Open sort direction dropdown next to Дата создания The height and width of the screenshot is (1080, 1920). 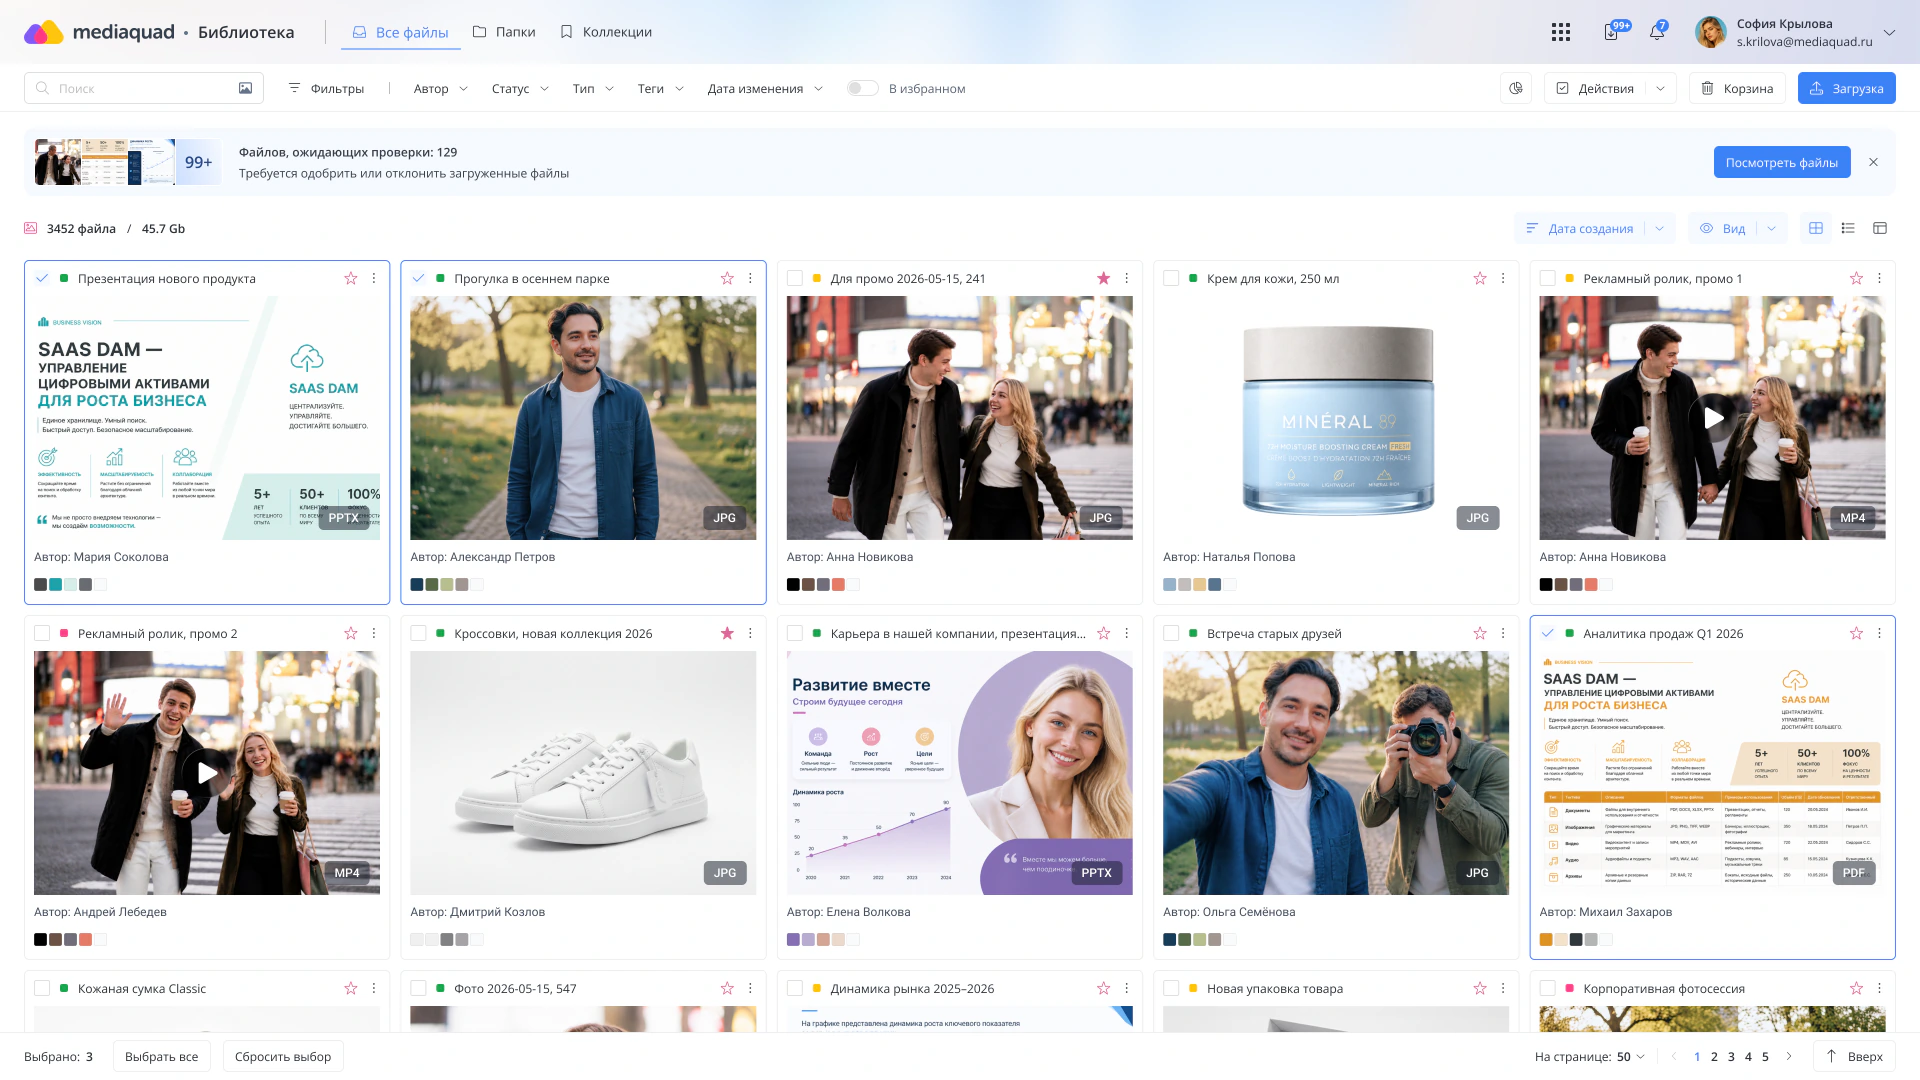tap(1660, 228)
